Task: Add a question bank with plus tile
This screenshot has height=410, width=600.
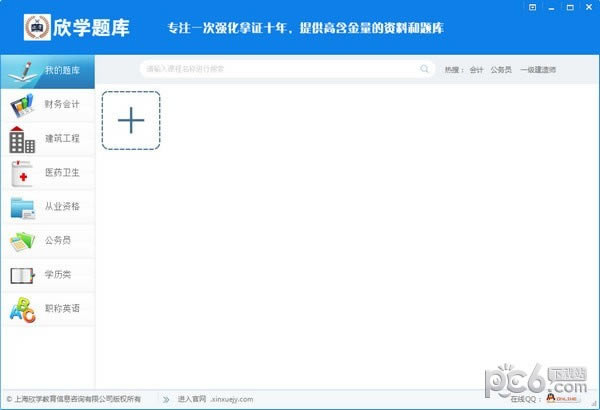Action: click(131, 120)
